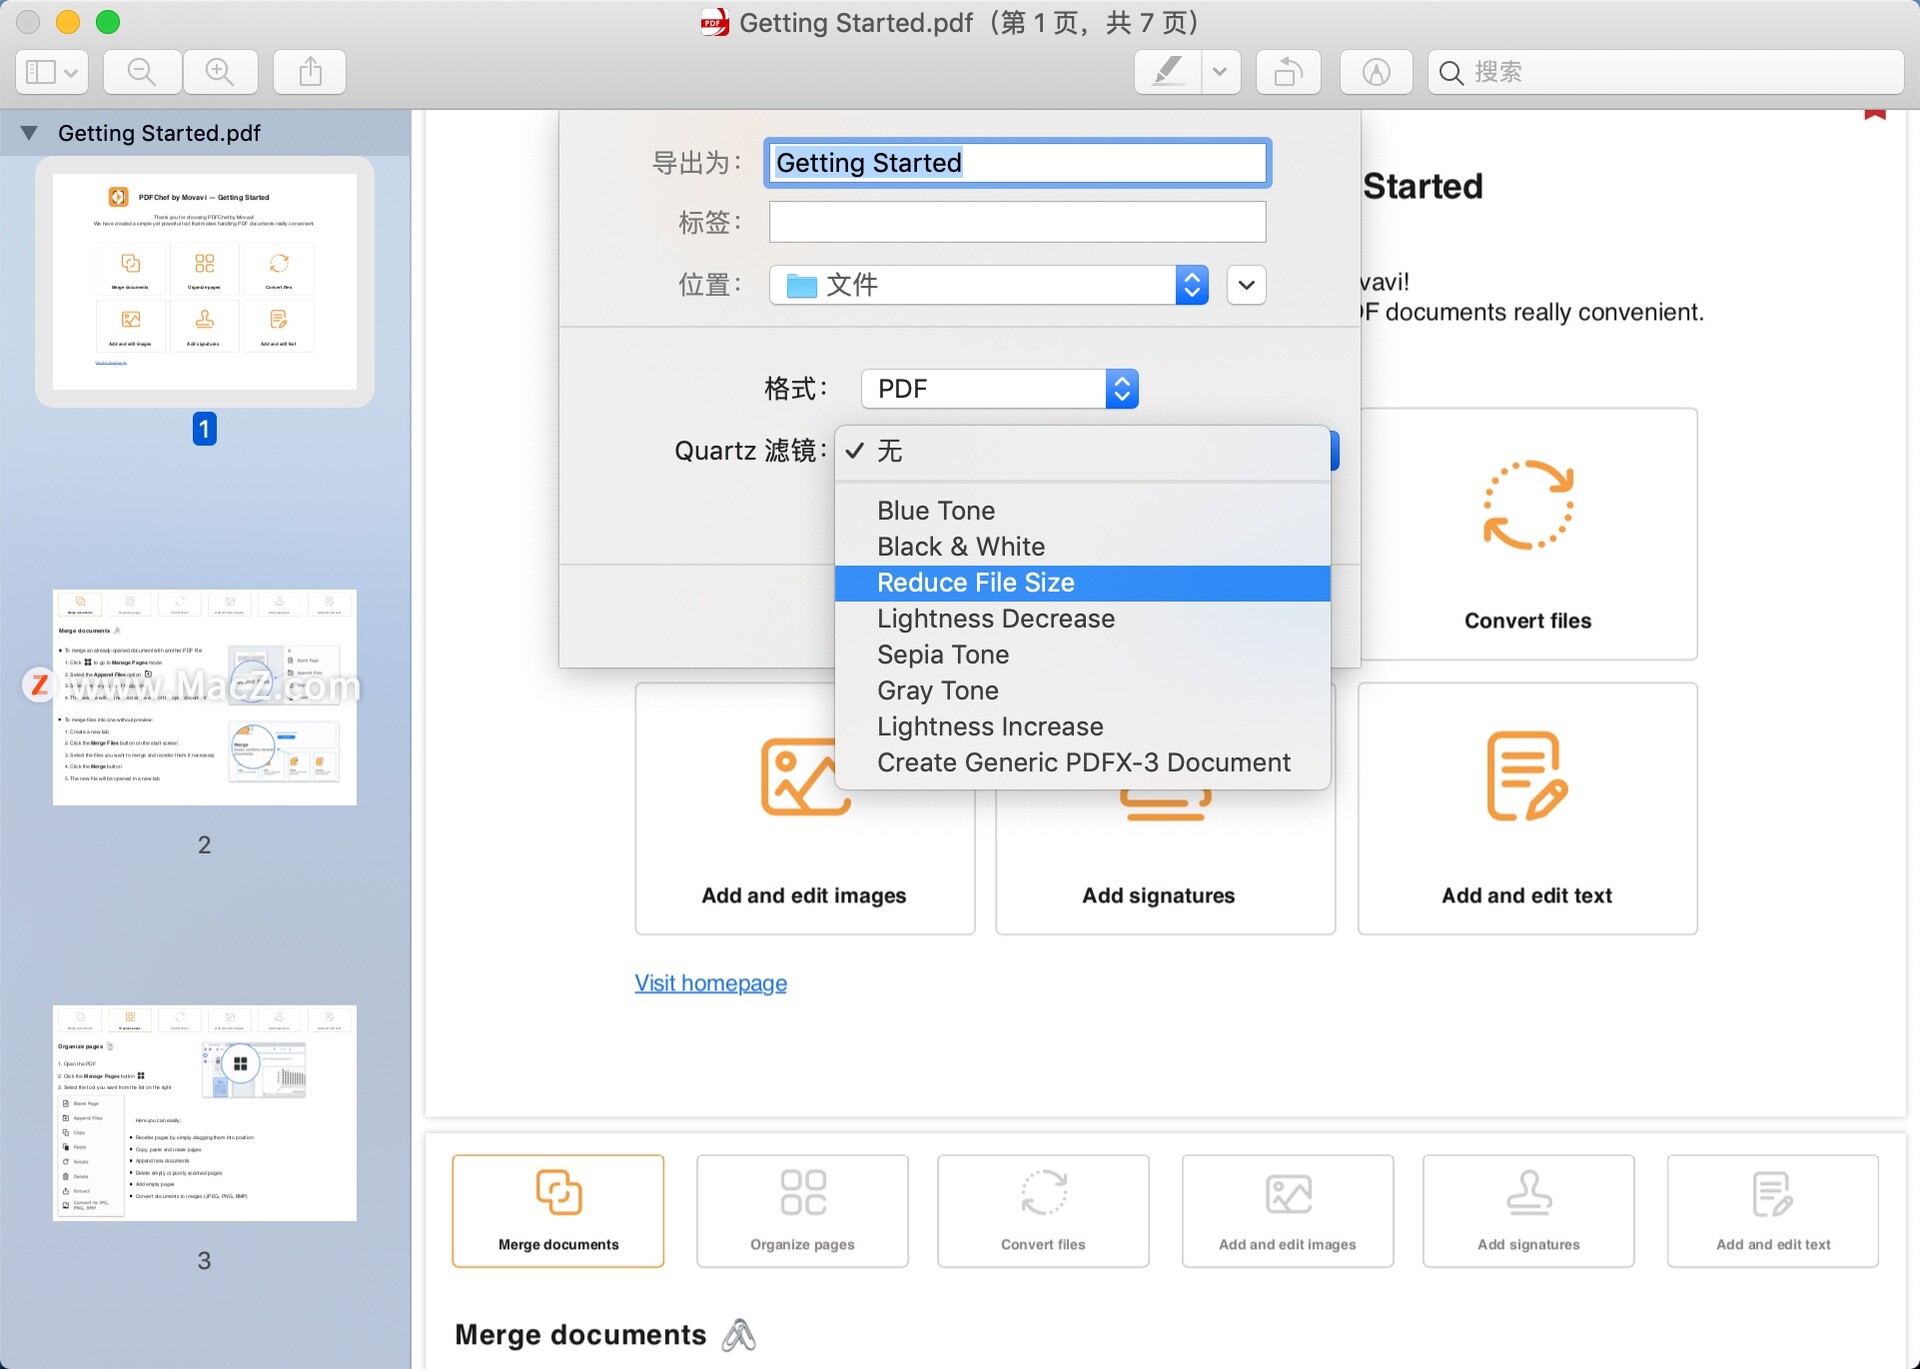Click the zoom out toolbar button
The height and width of the screenshot is (1369, 1920).
[142, 71]
